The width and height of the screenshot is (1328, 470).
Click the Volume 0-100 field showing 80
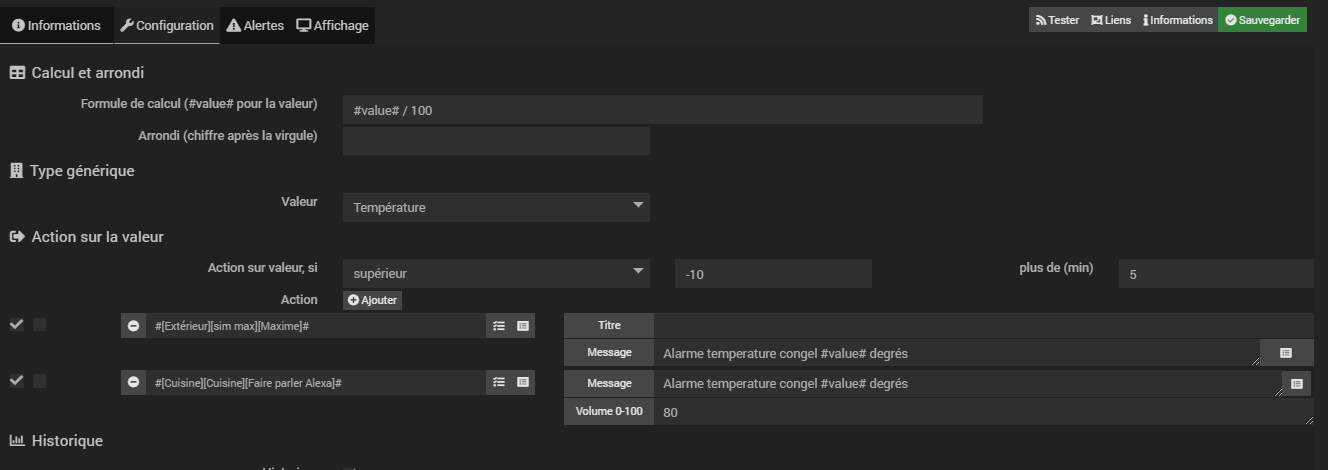click(980, 411)
